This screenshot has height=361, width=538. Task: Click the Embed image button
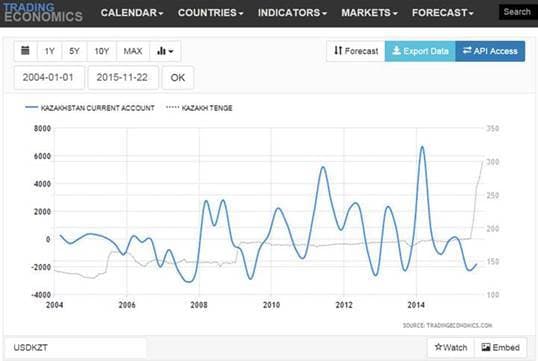pos(500,348)
